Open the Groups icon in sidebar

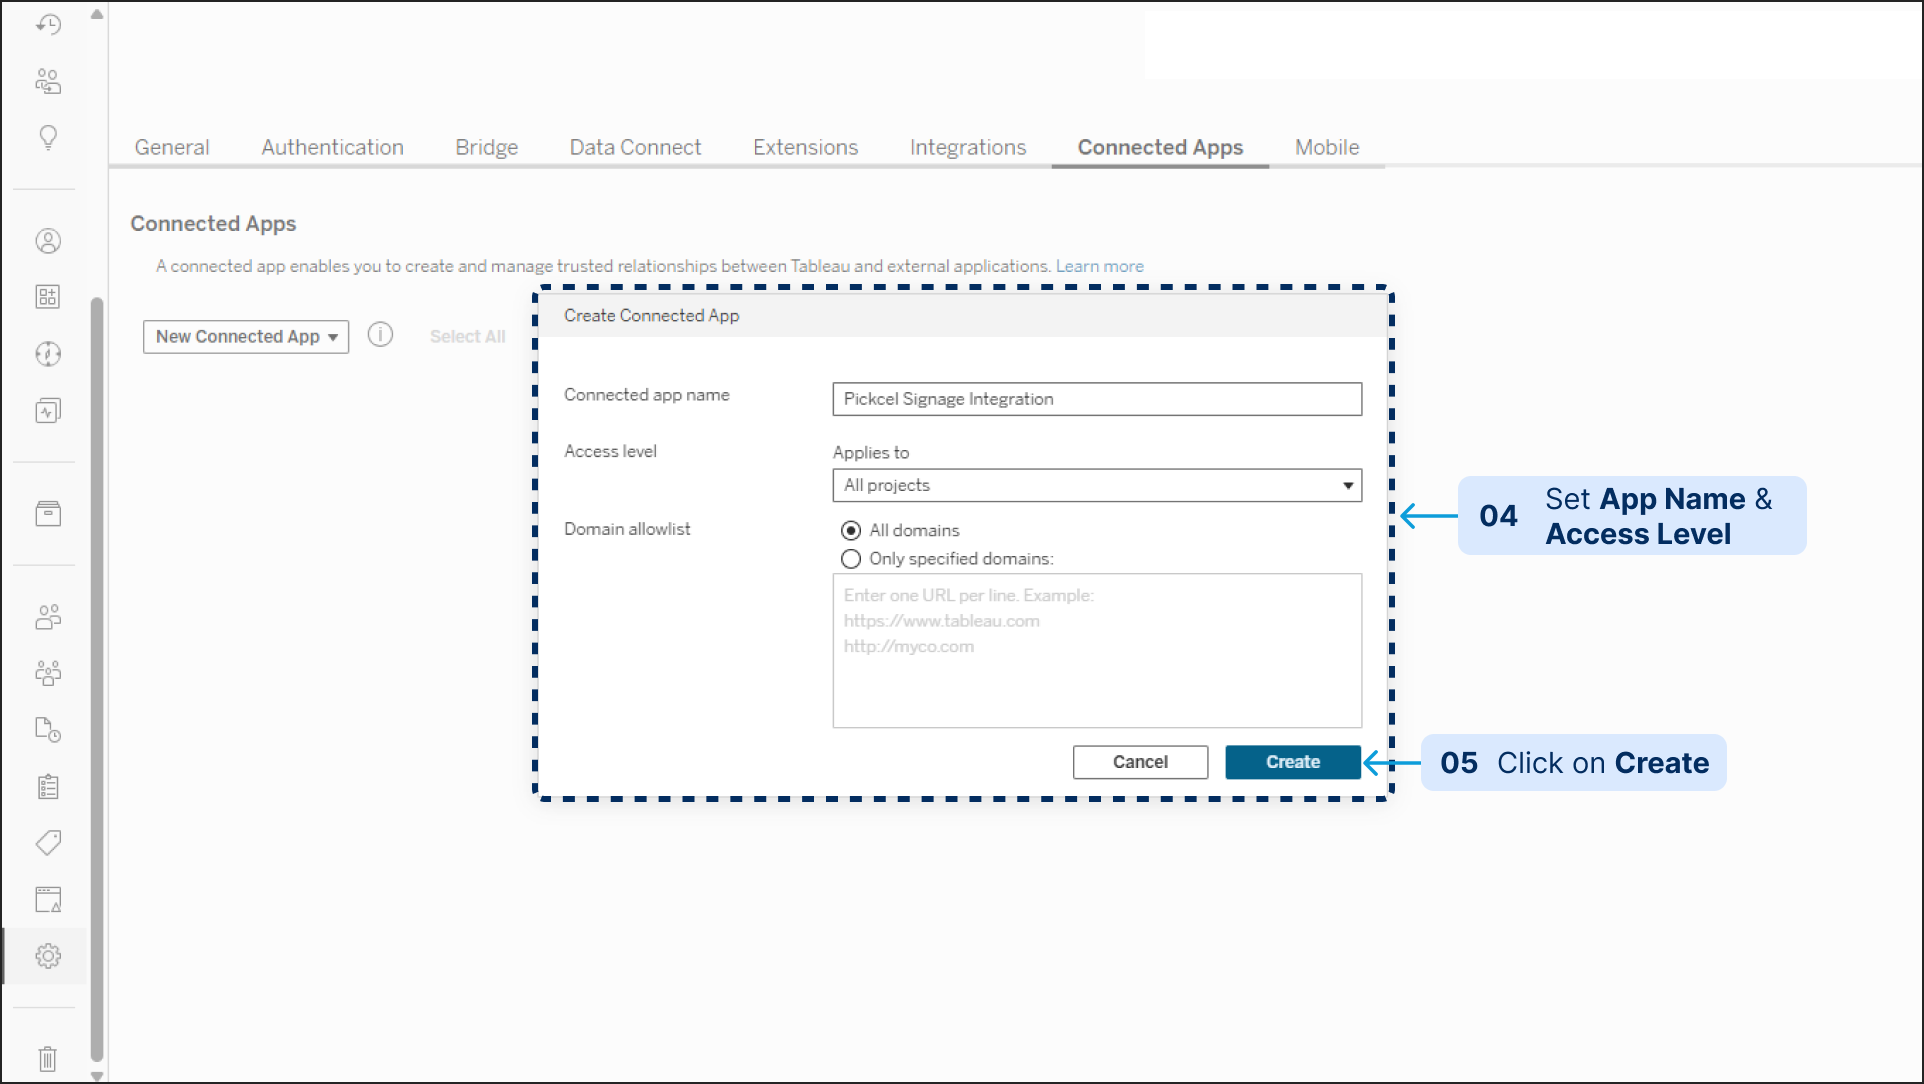coord(48,673)
